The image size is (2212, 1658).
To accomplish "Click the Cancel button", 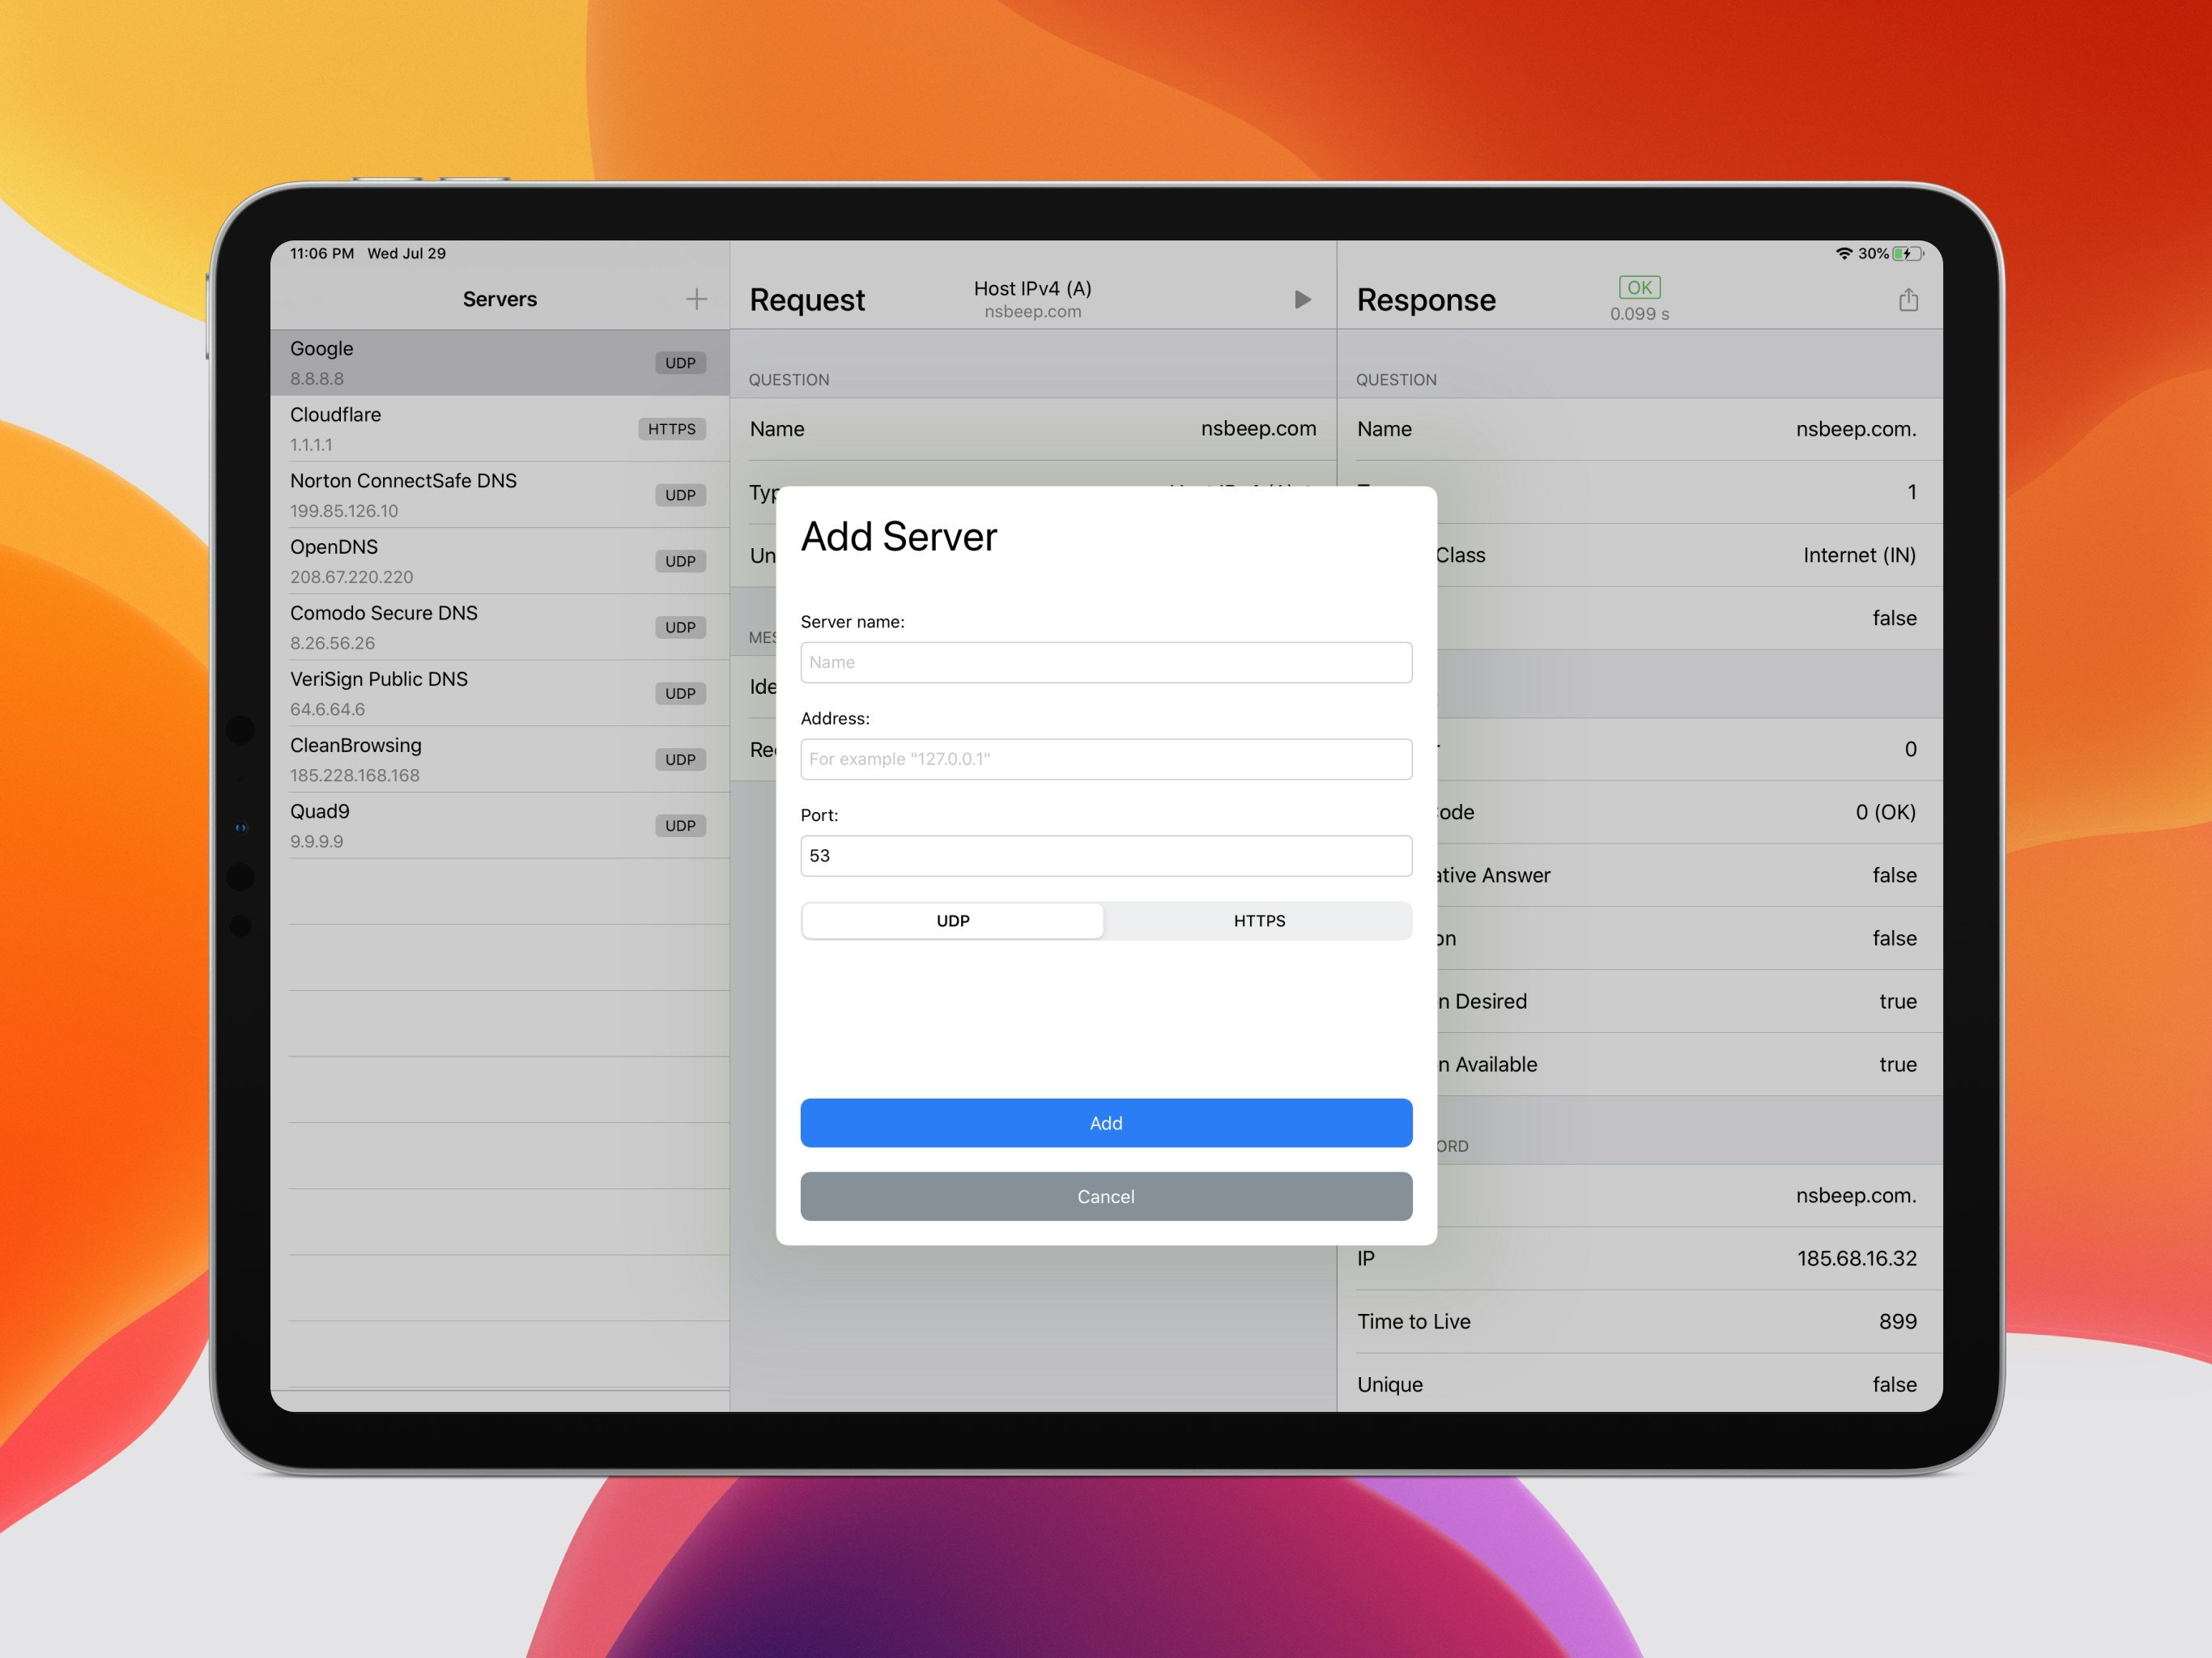I will coord(1106,1197).
